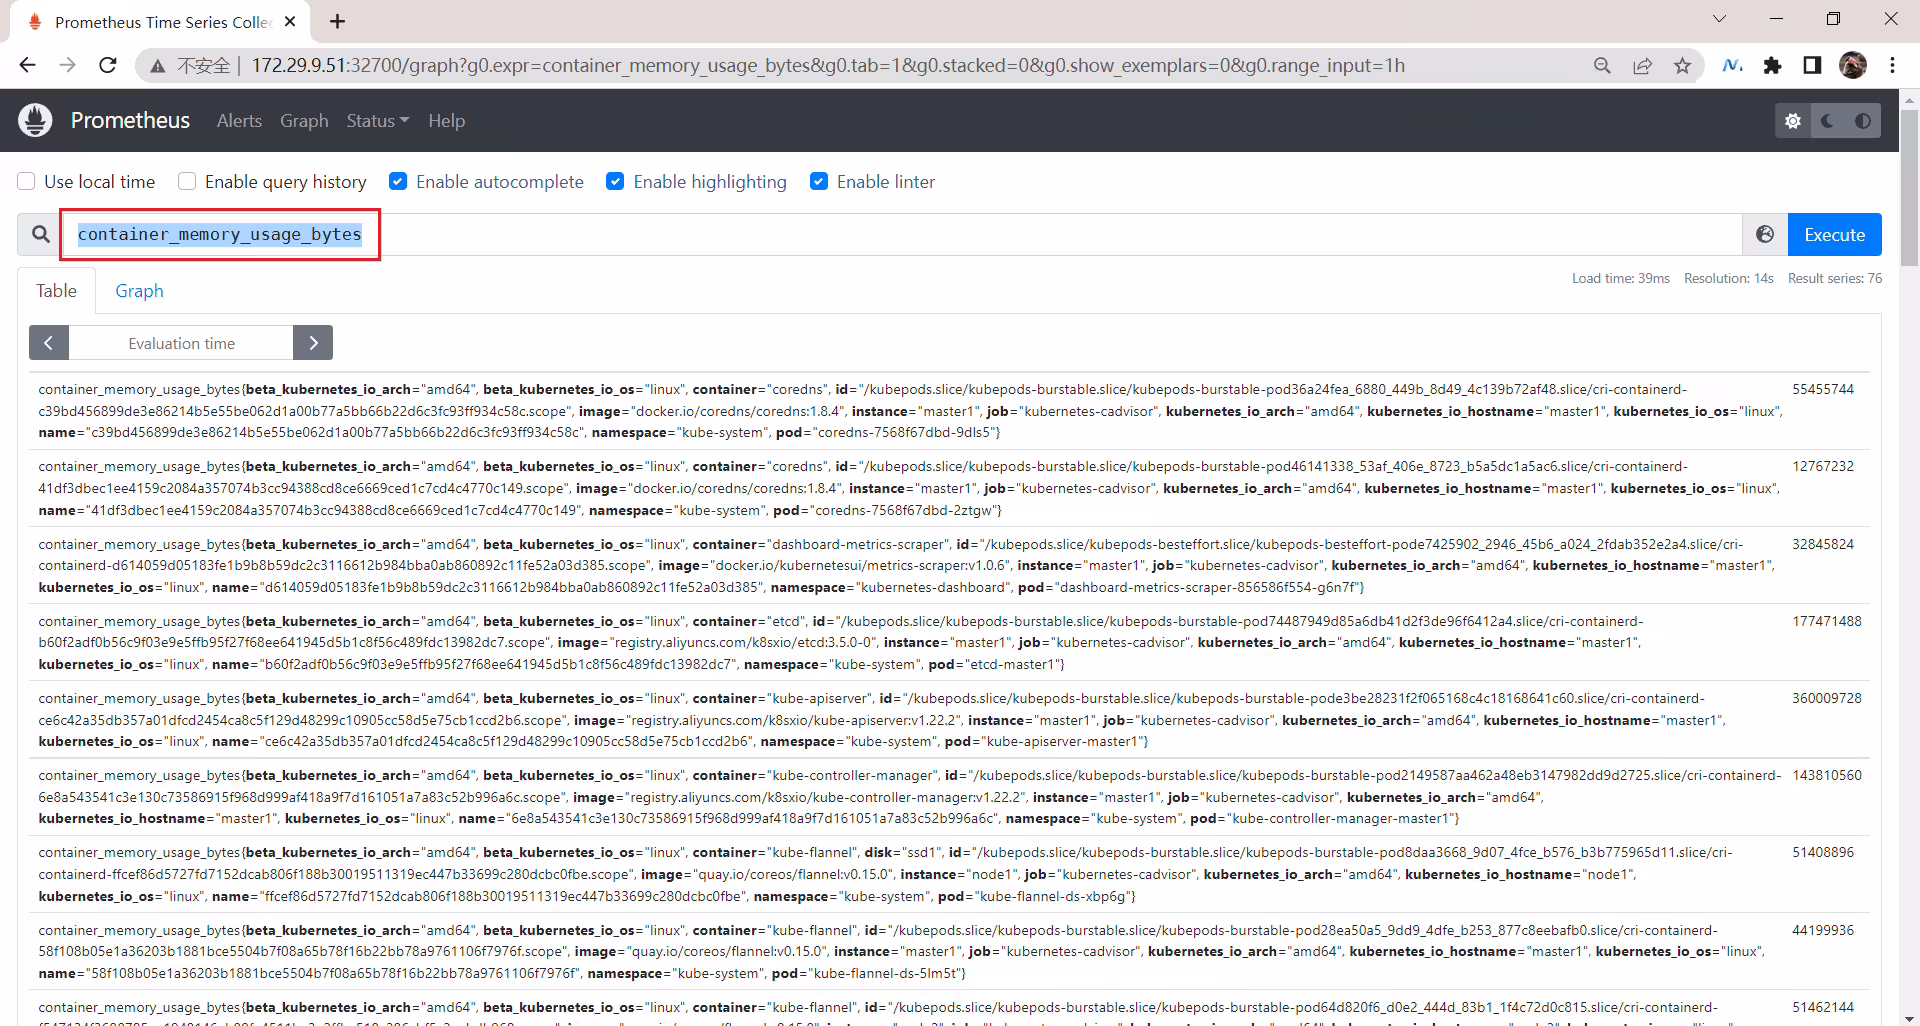This screenshot has width=1920, height=1026.
Task: Click the Evaluation time field
Action: [181, 343]
